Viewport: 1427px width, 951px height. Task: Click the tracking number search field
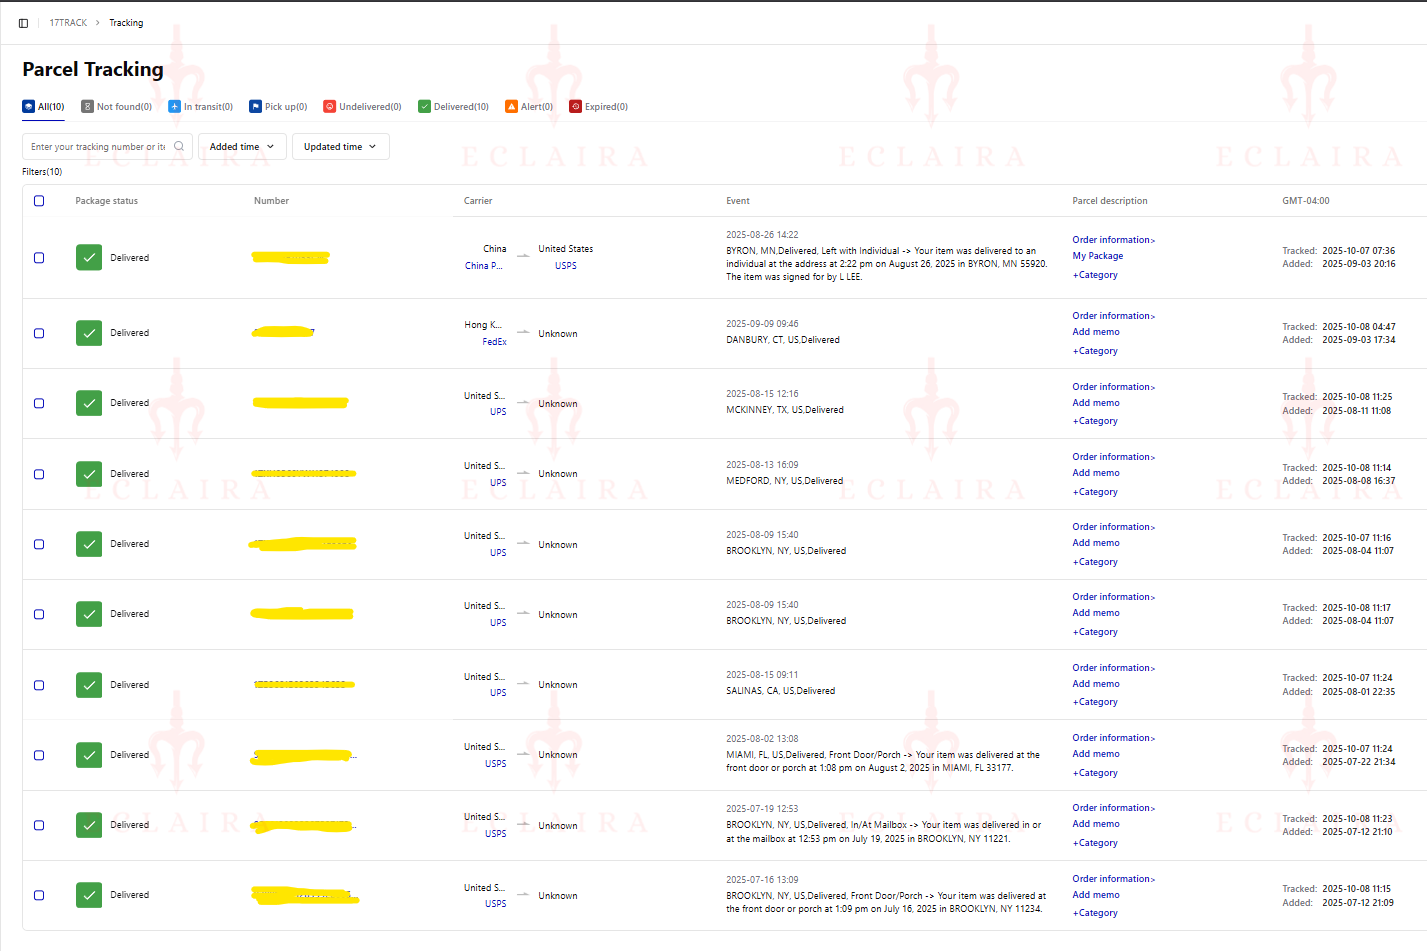point(98,147)
